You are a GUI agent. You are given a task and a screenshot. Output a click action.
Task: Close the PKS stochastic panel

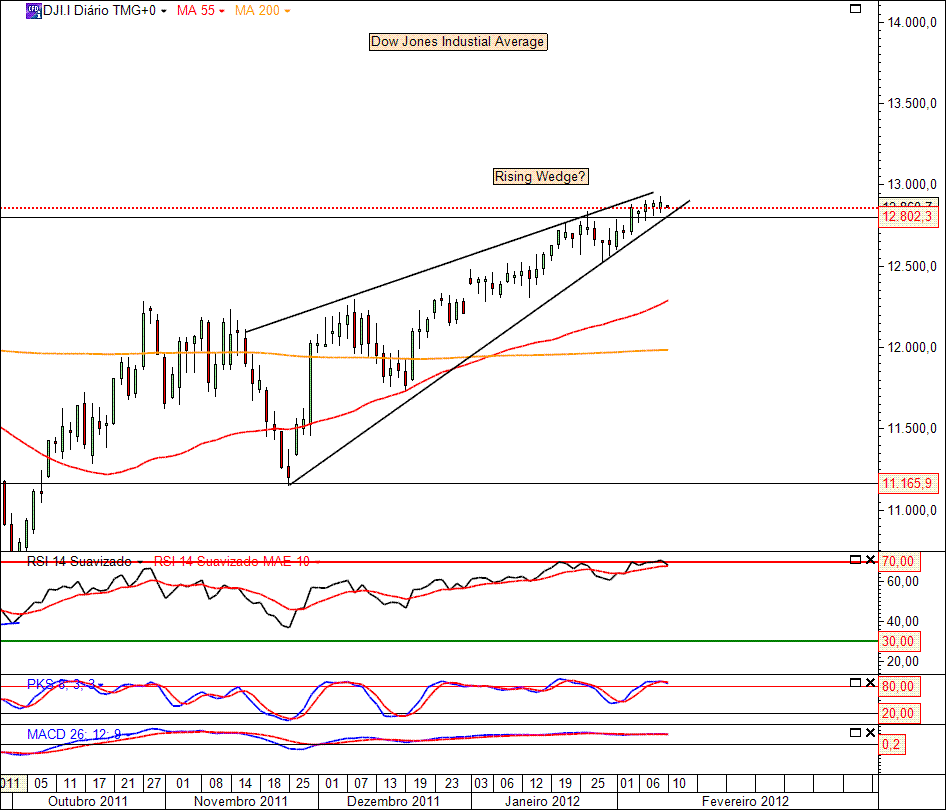(870, 682)
